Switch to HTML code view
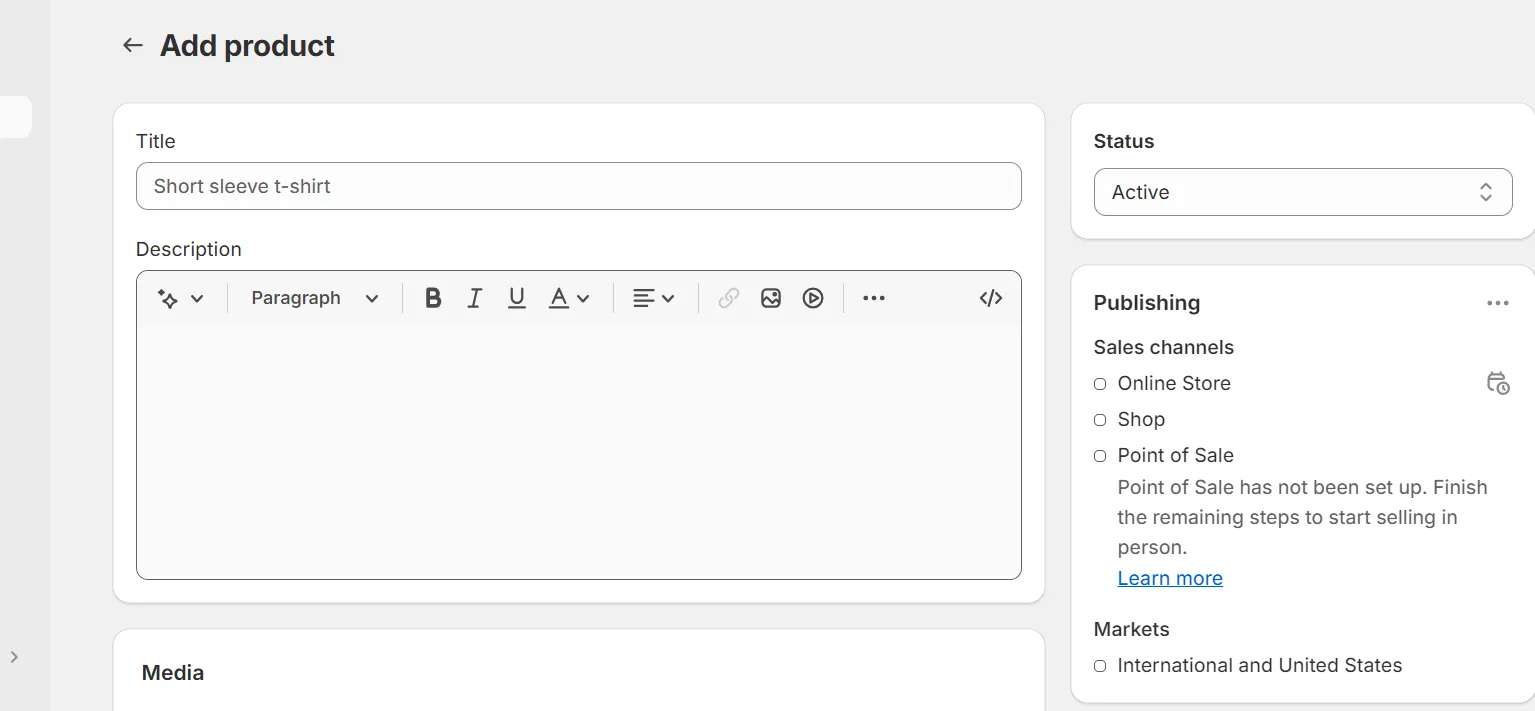 pyautogui.click(x=991, y=298)
